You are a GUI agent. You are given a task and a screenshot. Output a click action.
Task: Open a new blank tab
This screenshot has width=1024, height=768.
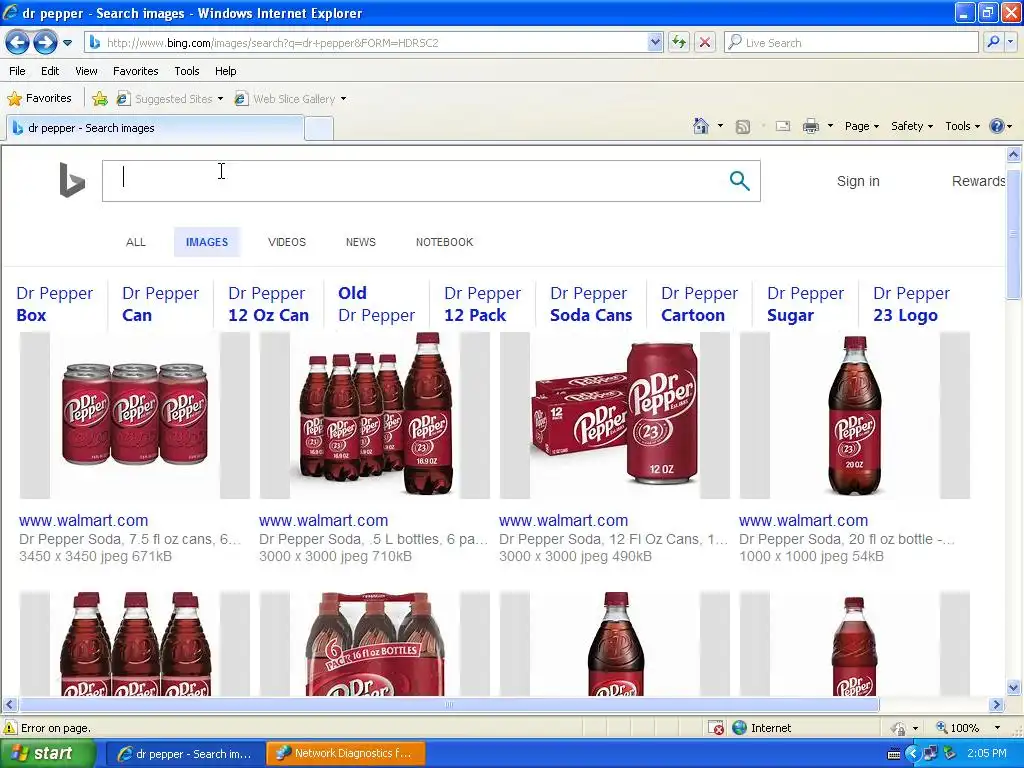(319, 129)
